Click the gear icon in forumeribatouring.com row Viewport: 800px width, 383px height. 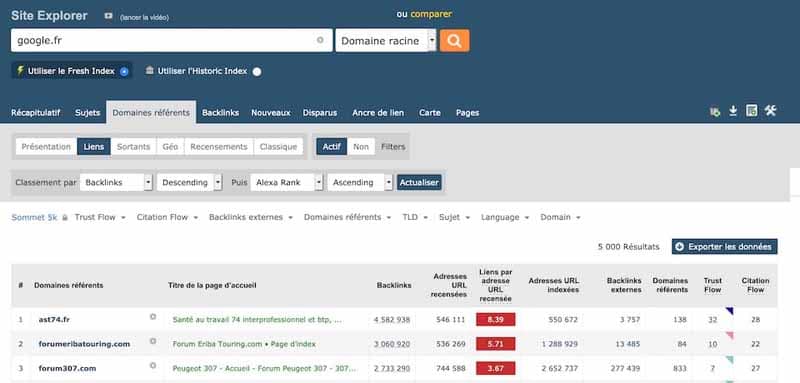pyautogui.click(x=153, y=341)
